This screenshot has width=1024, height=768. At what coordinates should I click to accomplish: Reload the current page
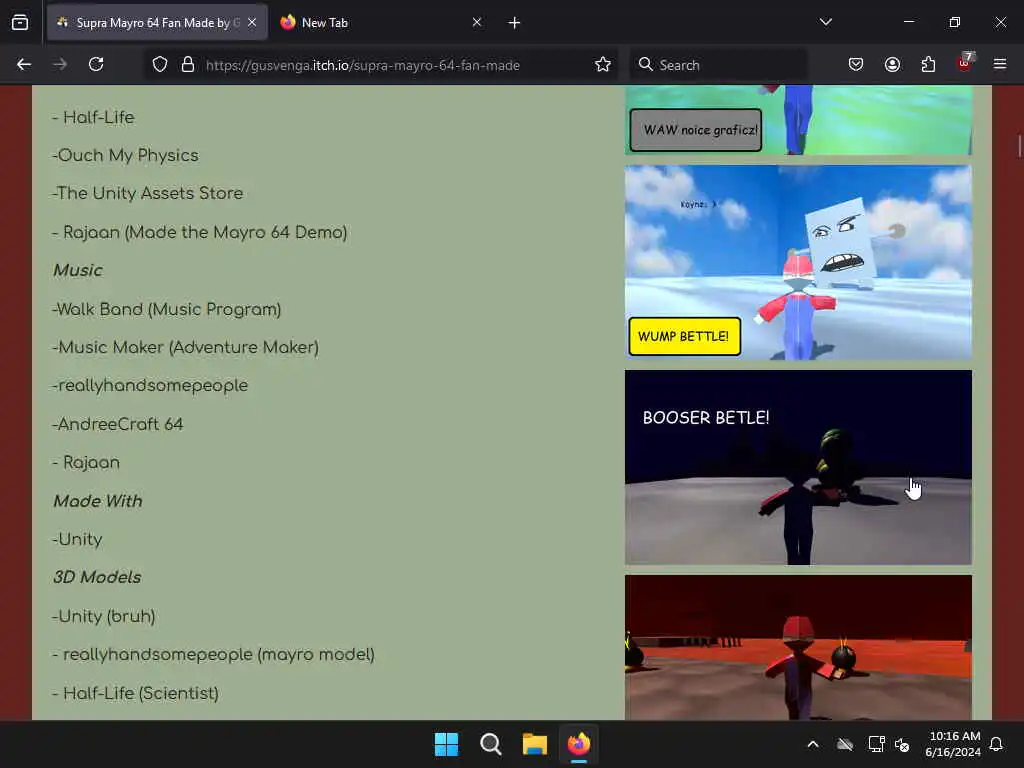click(x=96, y=65)
